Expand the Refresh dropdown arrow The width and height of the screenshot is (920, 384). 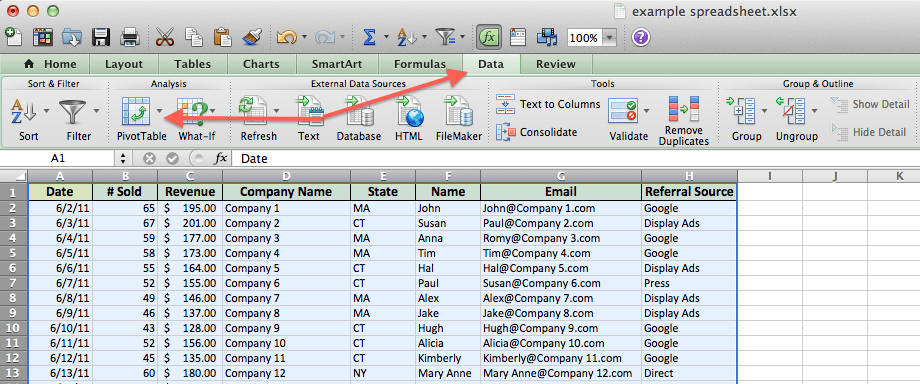276,110
